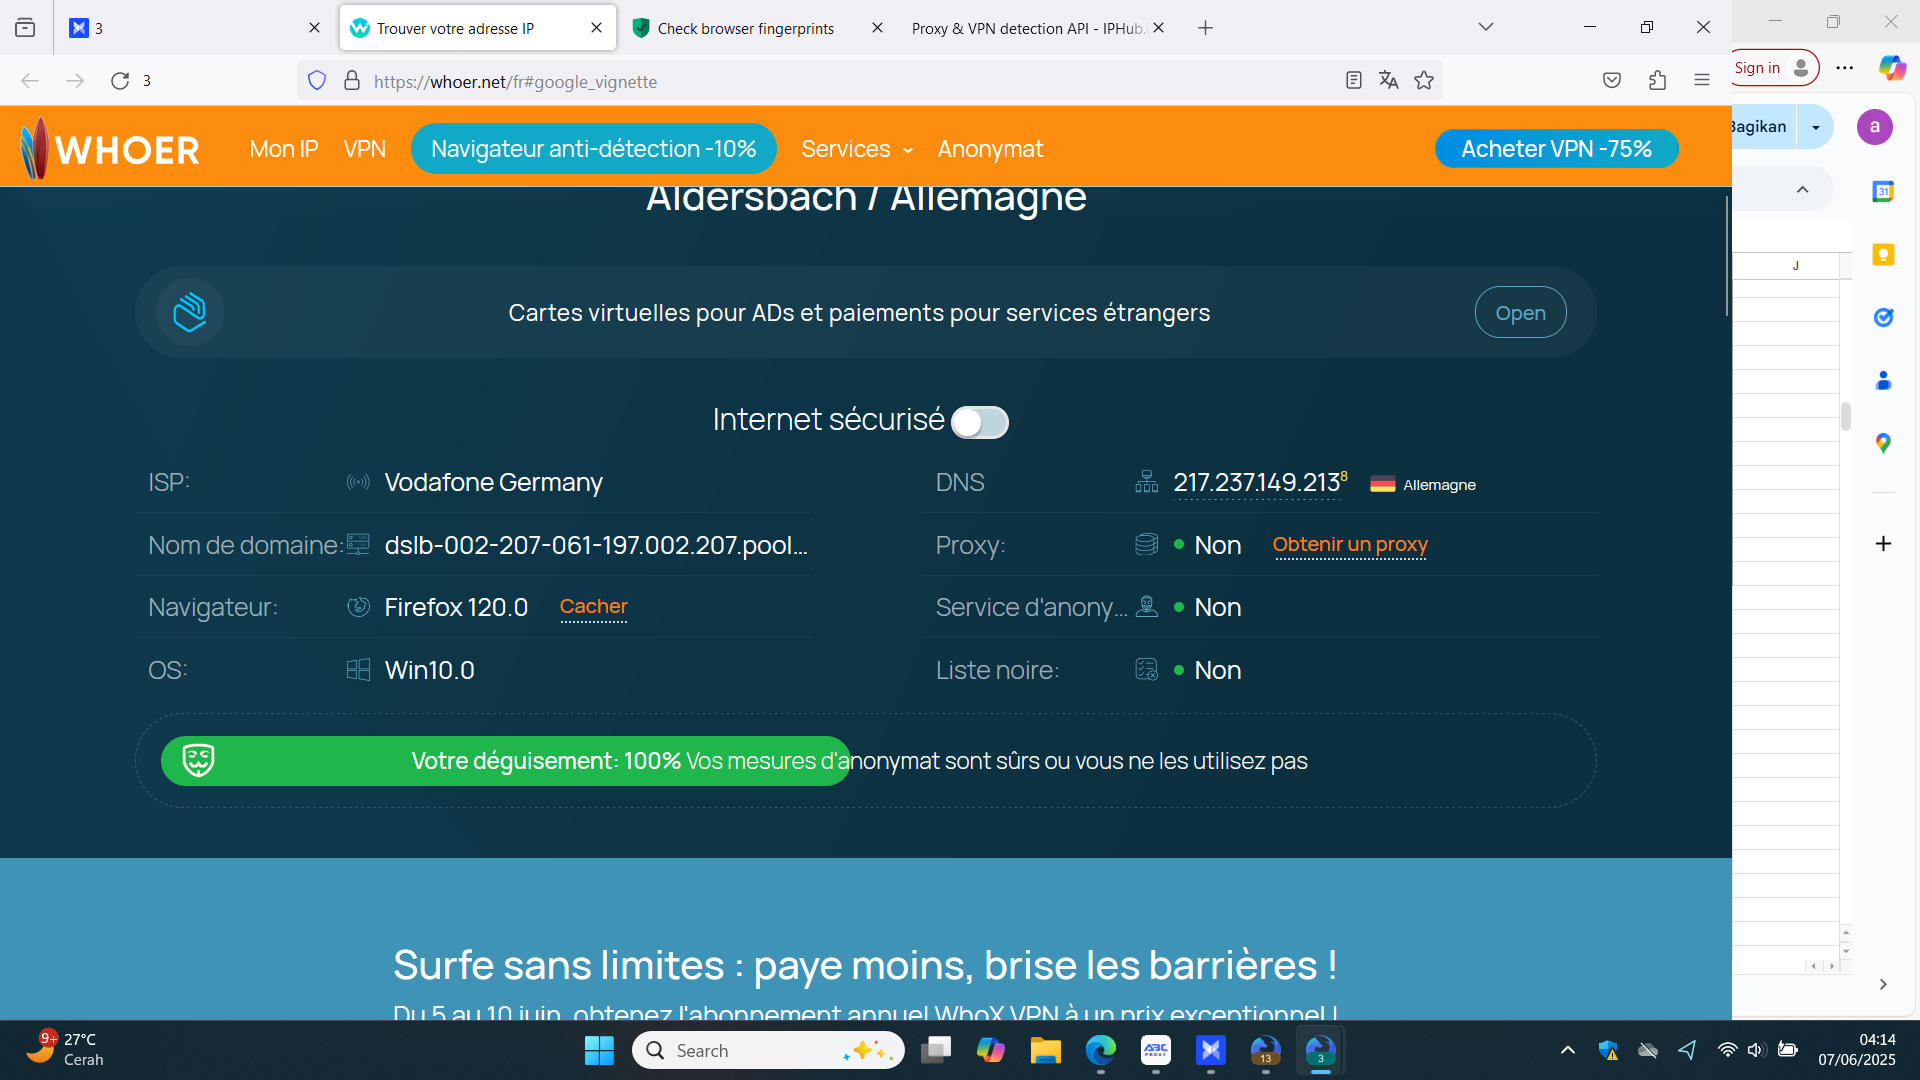The image size is (1920, 1080).
Task: Collapse the Sheets header with chevron
Action: point(1803,190)
